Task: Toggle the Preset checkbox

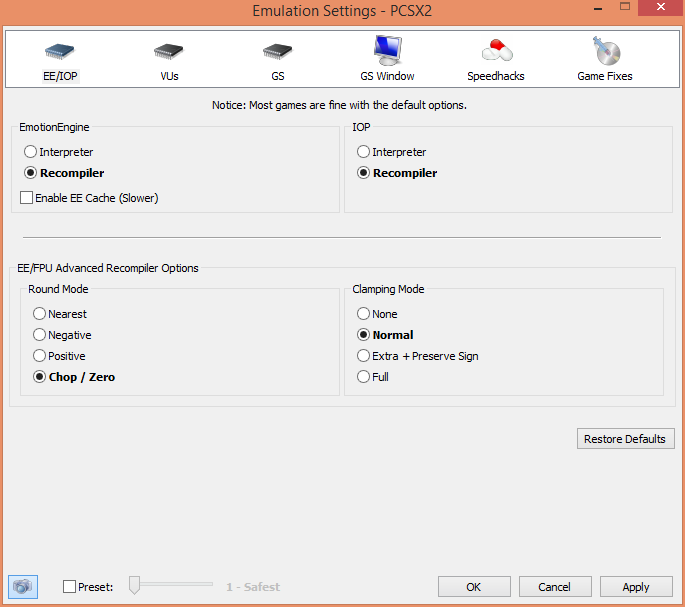Action: coord(88,586)
